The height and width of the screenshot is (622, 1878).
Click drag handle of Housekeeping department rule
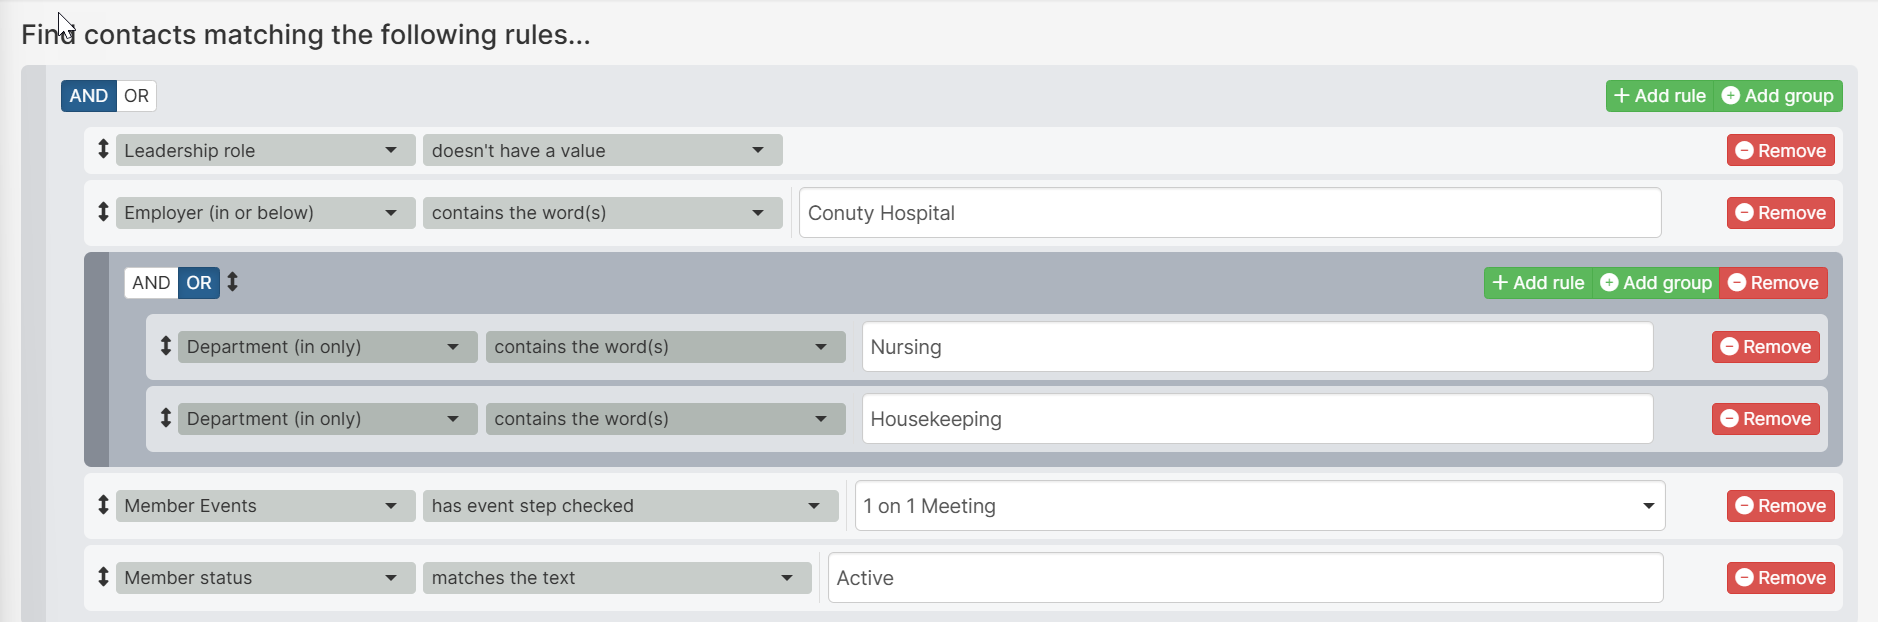[166, 418]
